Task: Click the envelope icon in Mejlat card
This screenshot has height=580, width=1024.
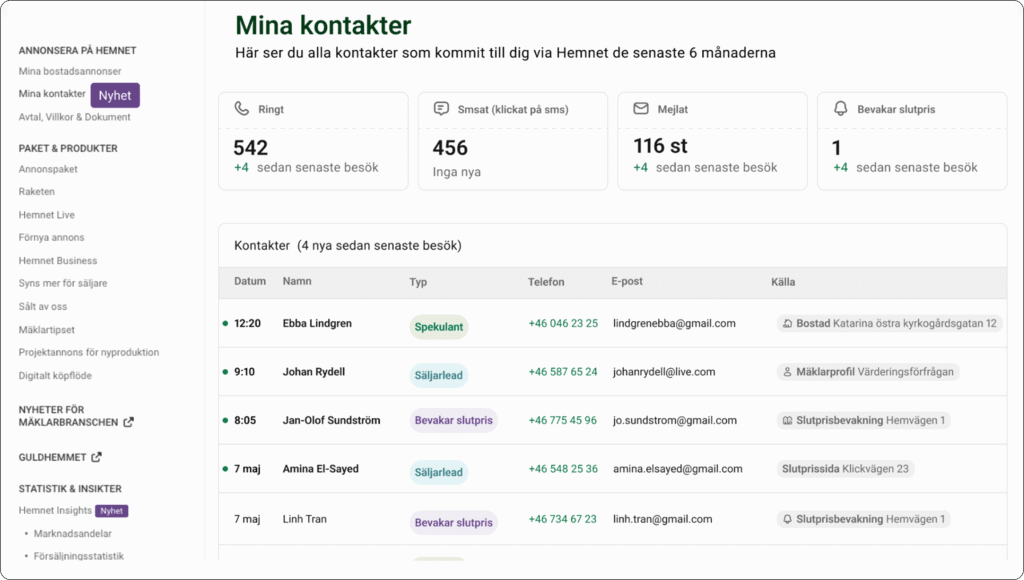Action: coord(641,108)
